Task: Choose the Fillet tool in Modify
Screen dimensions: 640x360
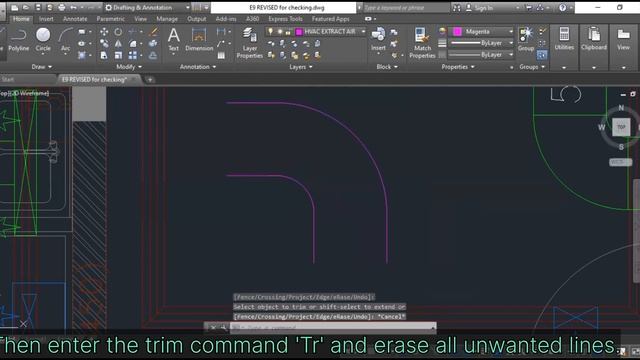Action: (133, 44)
